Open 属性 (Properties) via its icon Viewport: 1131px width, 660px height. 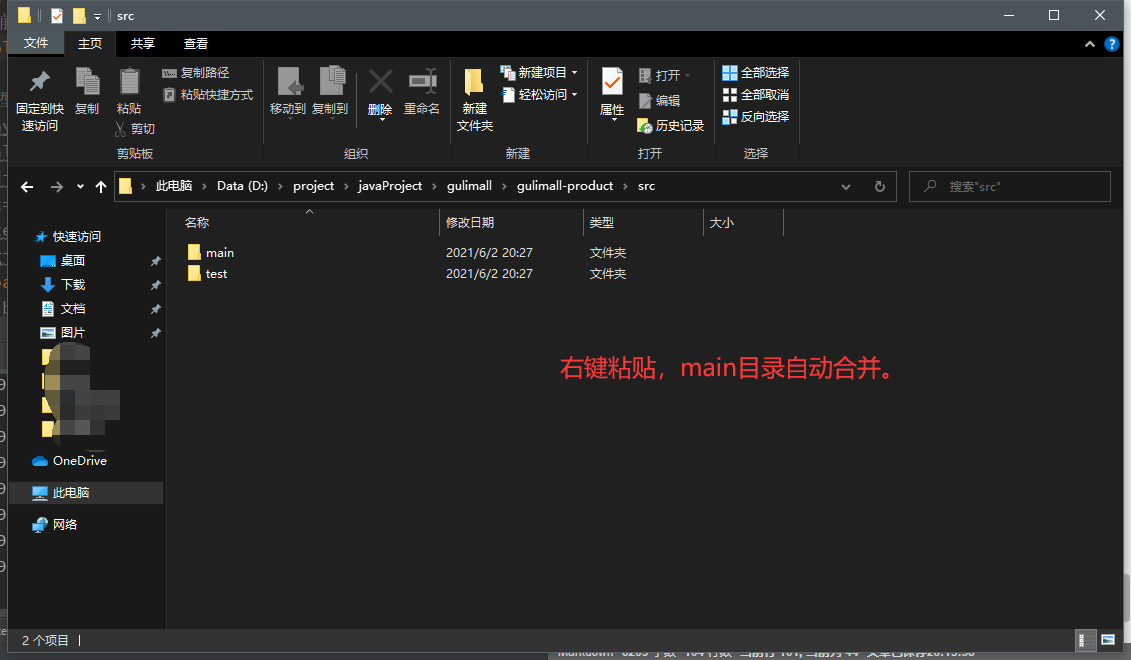611,90
